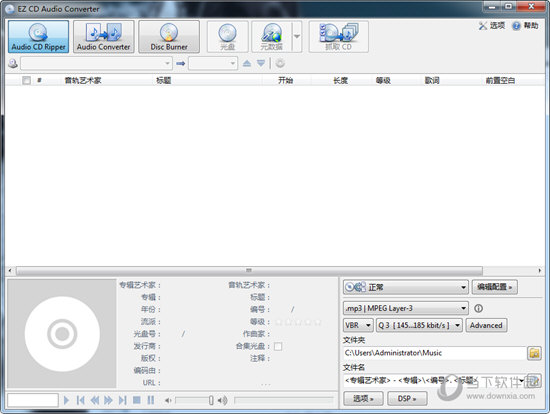Open the VBR mode dropdown
Viewport: 550px width, 414px height.
point(358,325)
